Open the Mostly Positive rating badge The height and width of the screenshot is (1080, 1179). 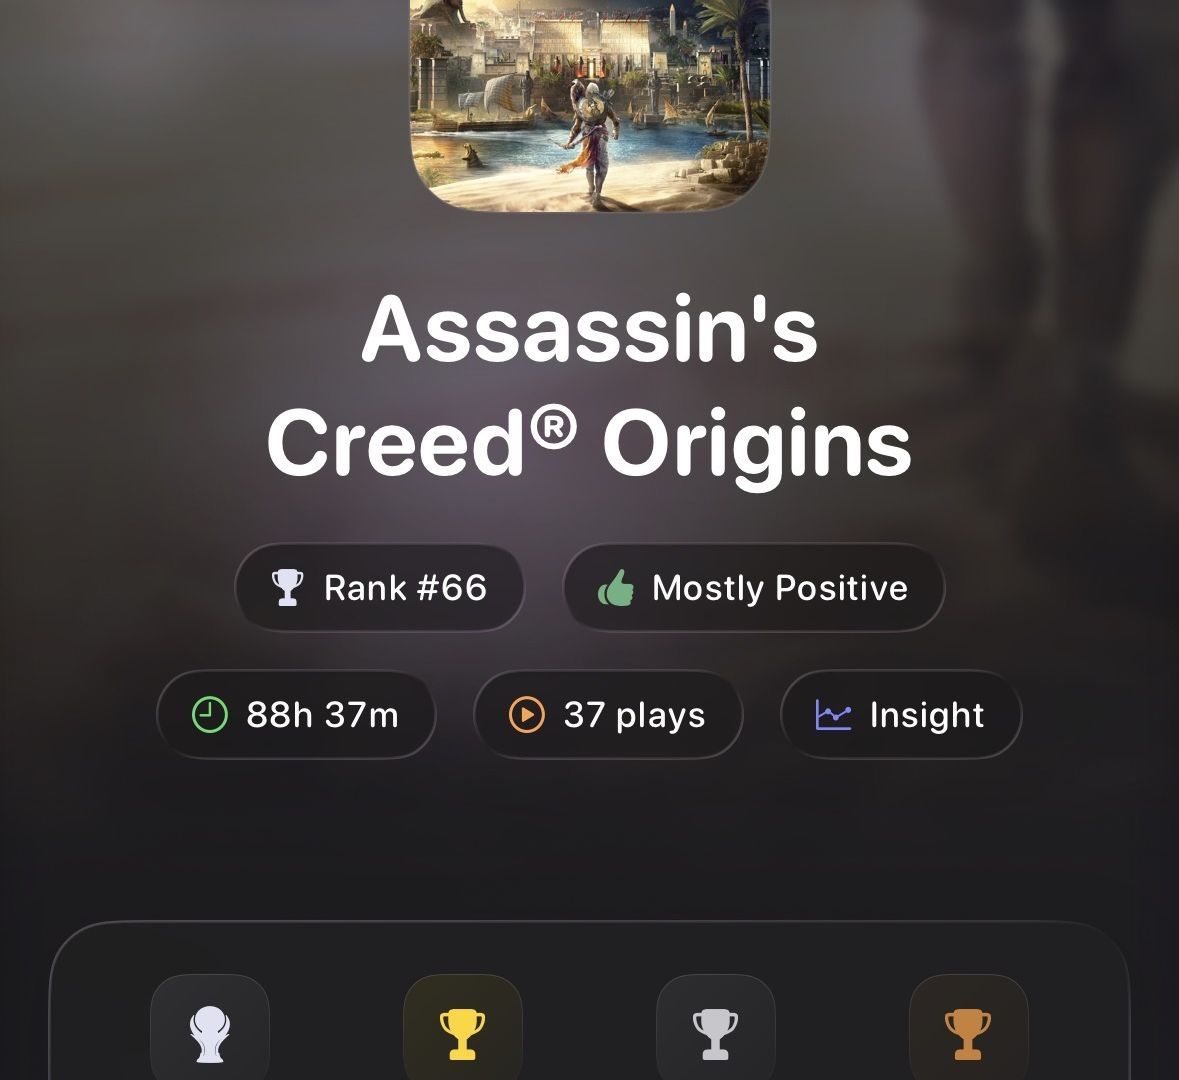(x=753, y=587)
